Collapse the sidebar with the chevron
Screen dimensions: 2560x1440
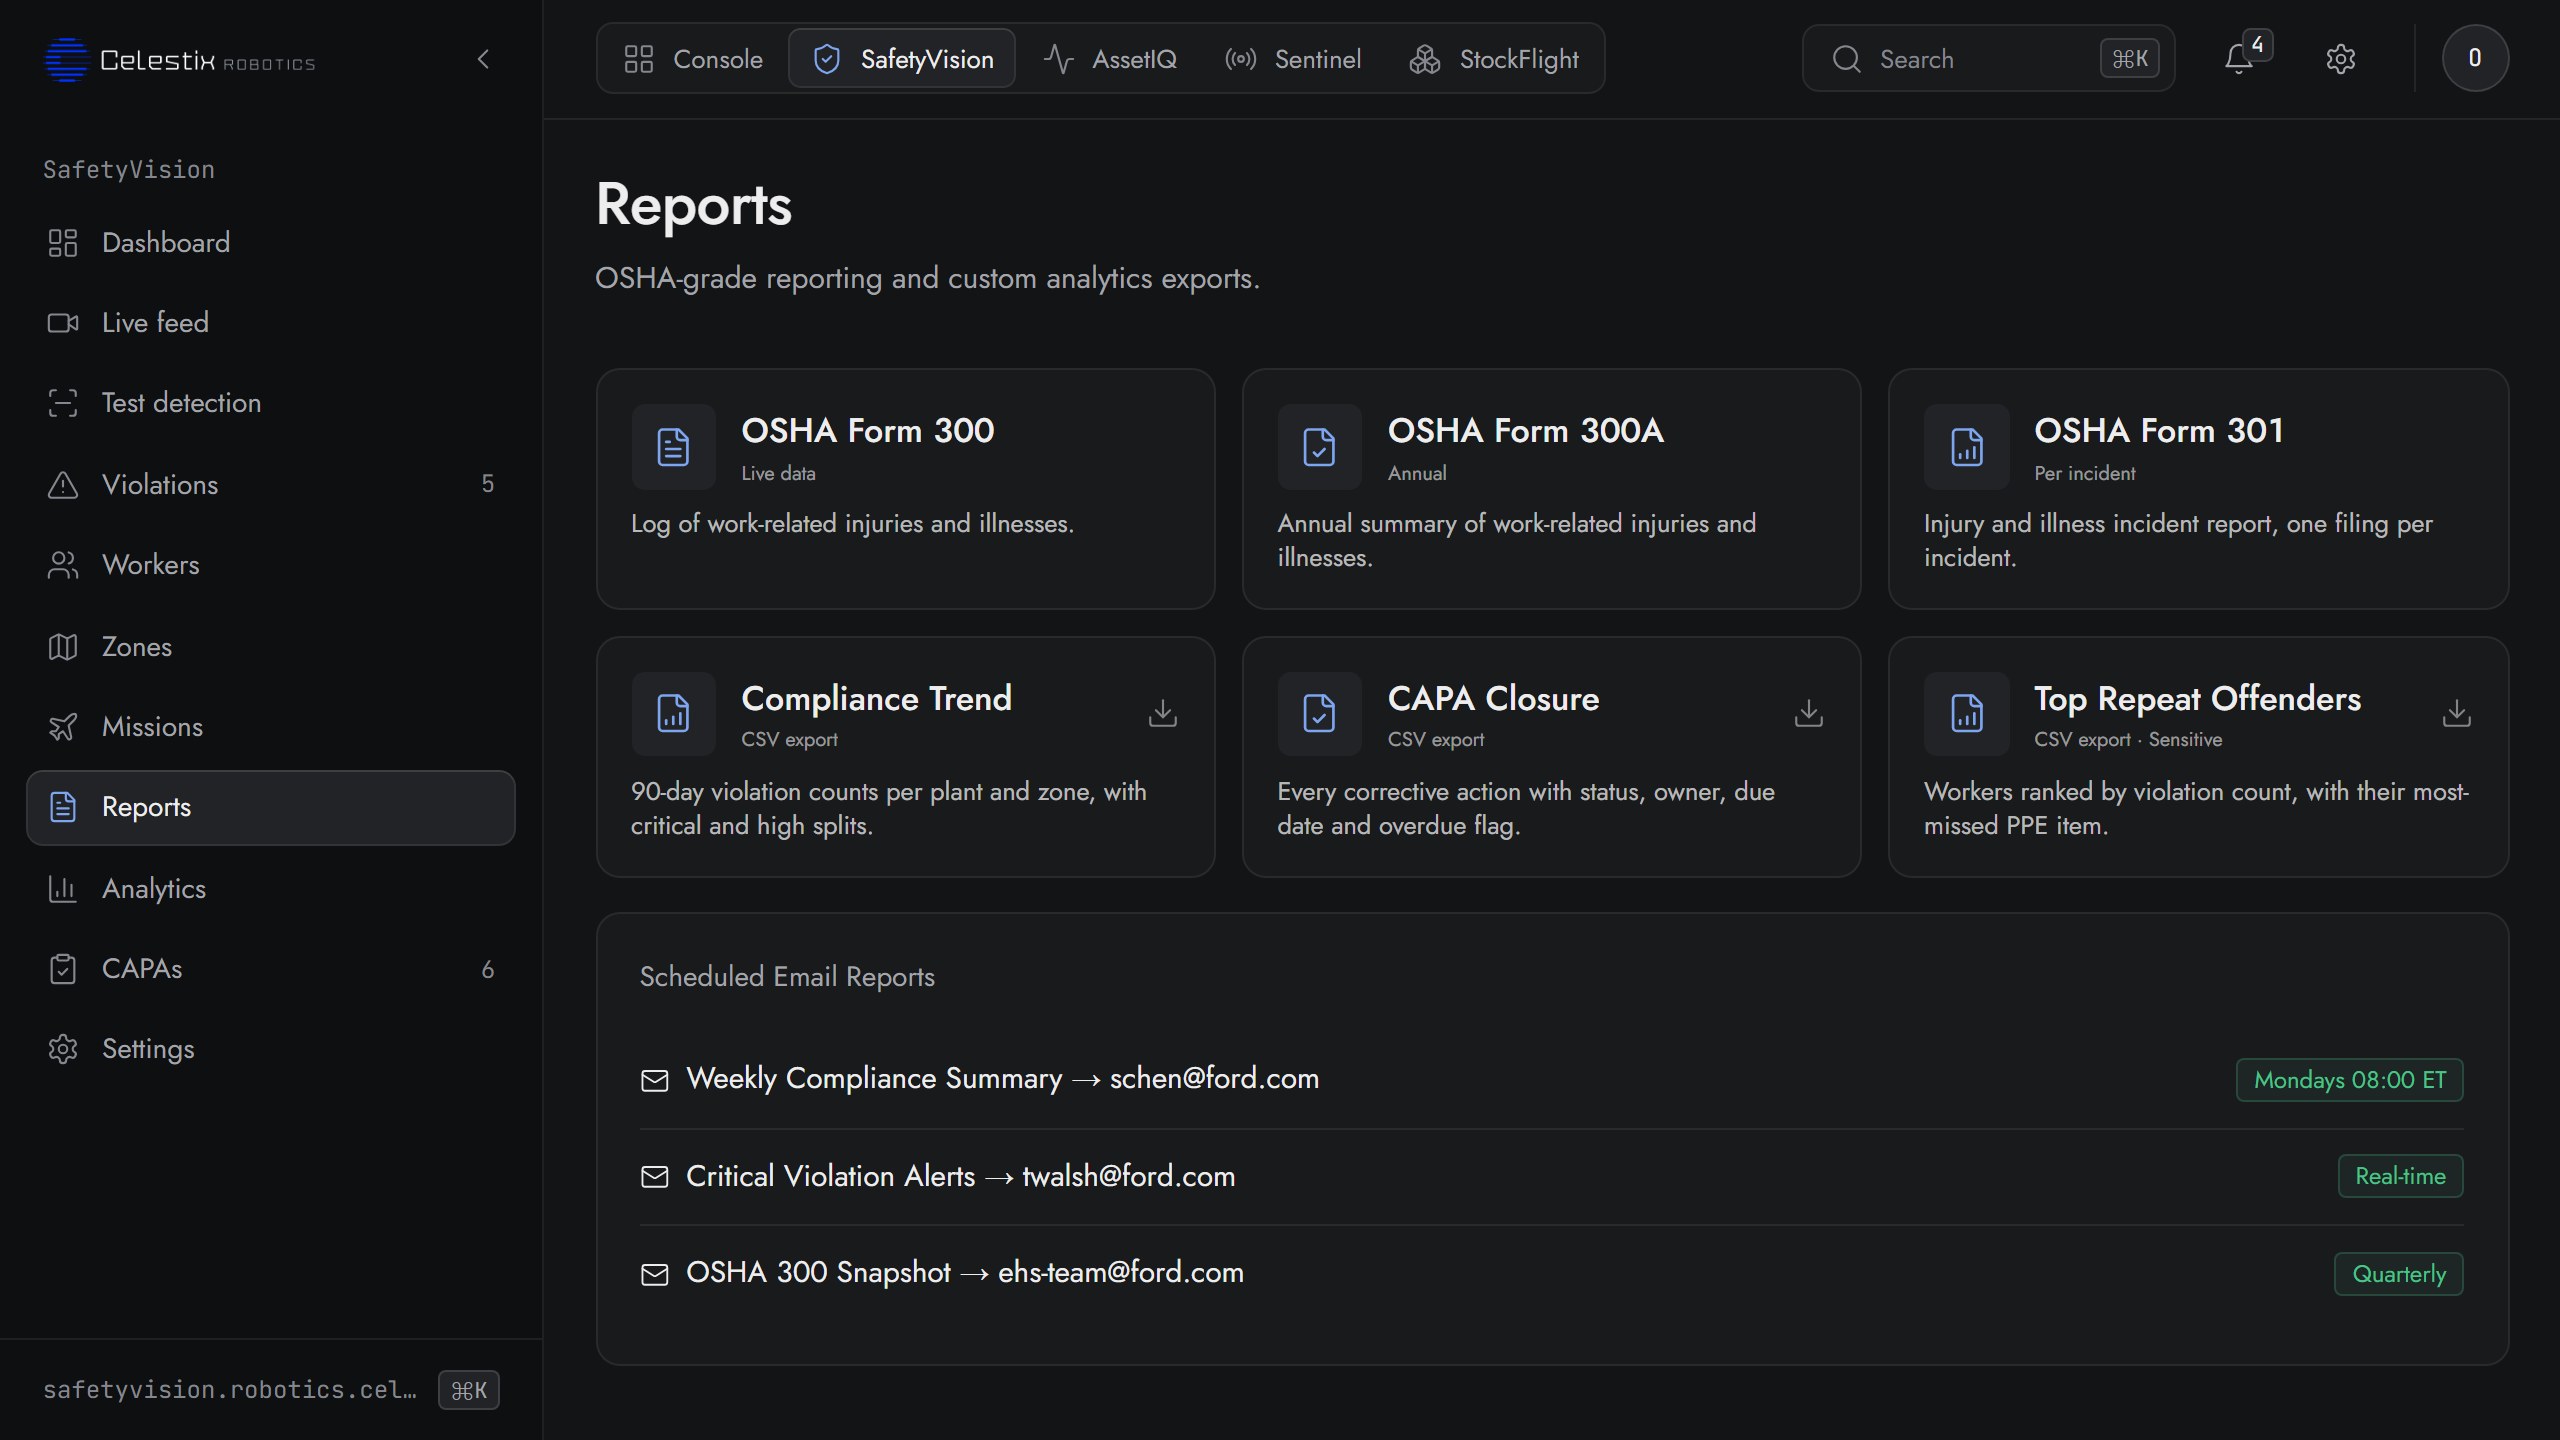pyautogui.click(x=484, y=59)
